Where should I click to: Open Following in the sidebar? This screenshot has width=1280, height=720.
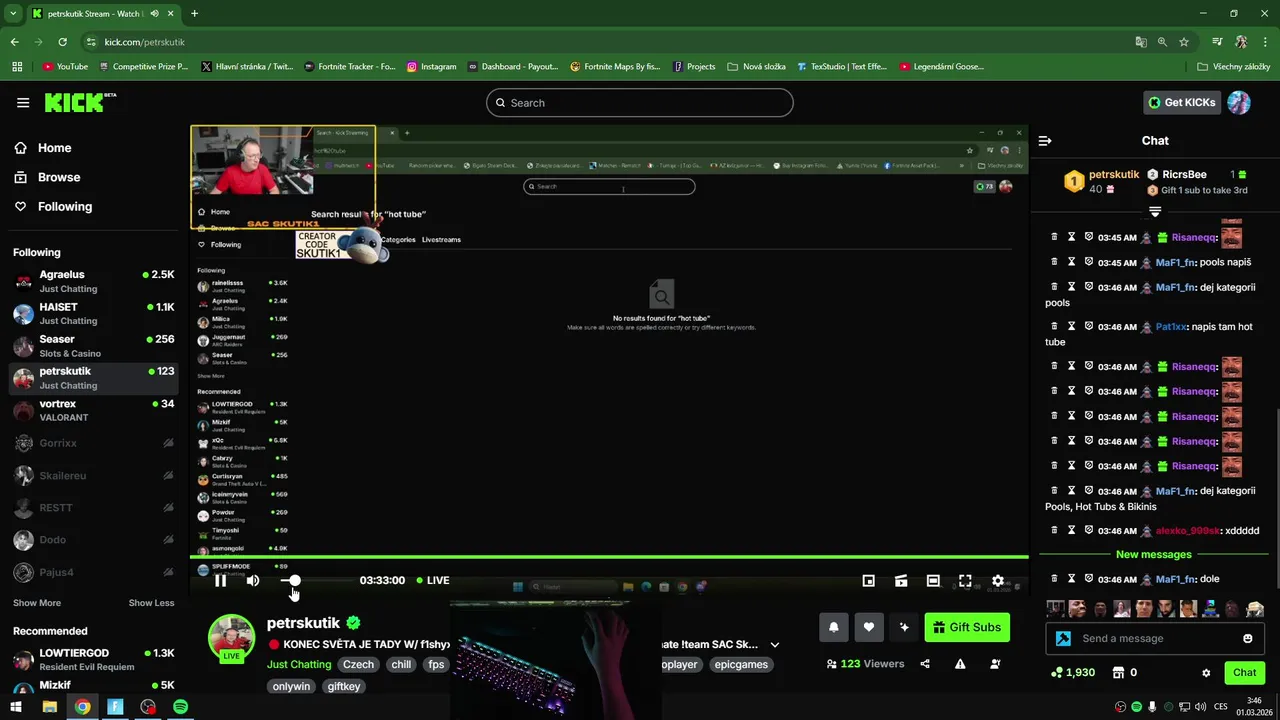[65, 206]
